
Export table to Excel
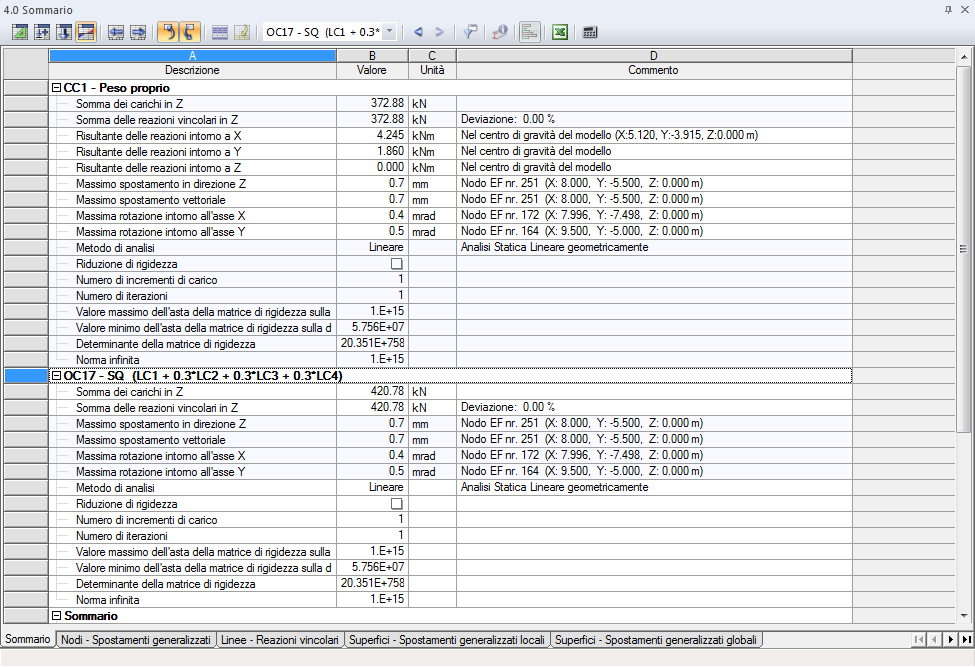pyautogui.click(x=560, y=32)
